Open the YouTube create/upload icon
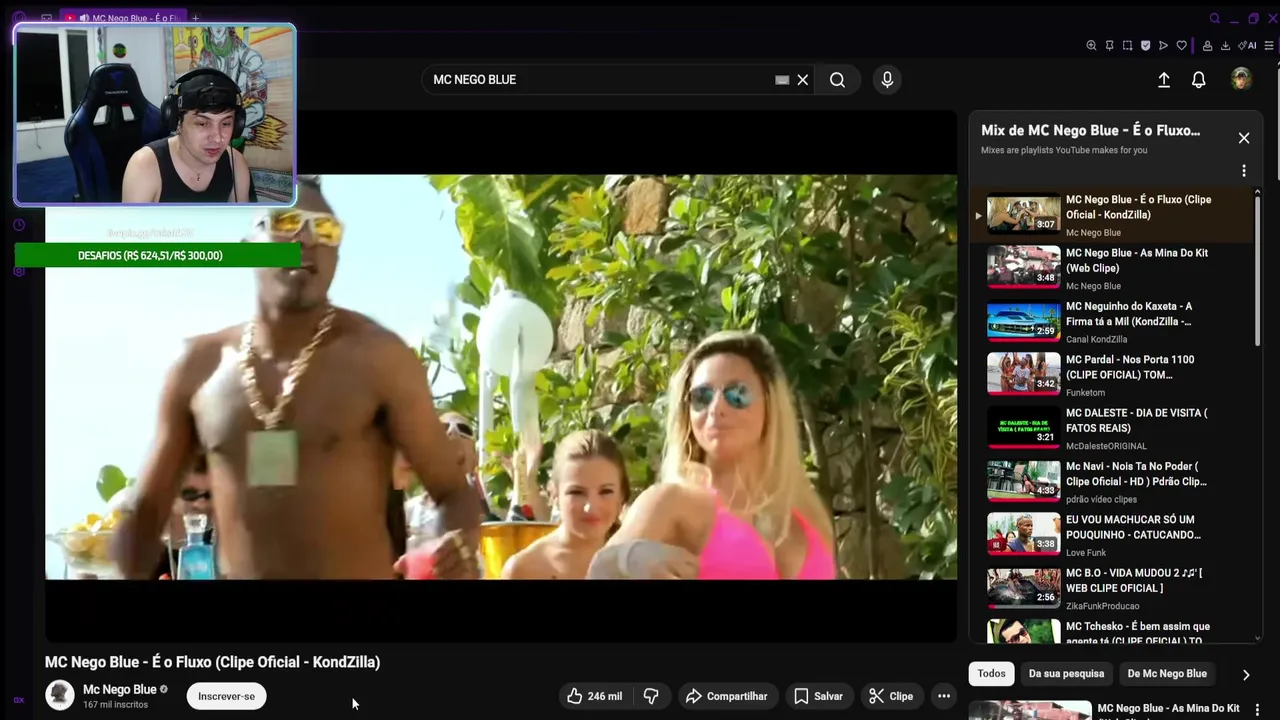This screenshot has height=720, width=1280. coord(1164,80)
